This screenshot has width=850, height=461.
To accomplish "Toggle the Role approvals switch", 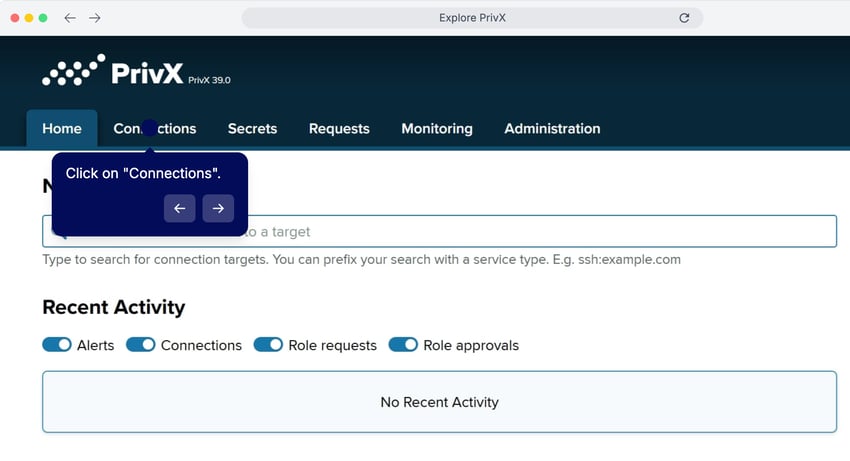I will pos(403,345).
